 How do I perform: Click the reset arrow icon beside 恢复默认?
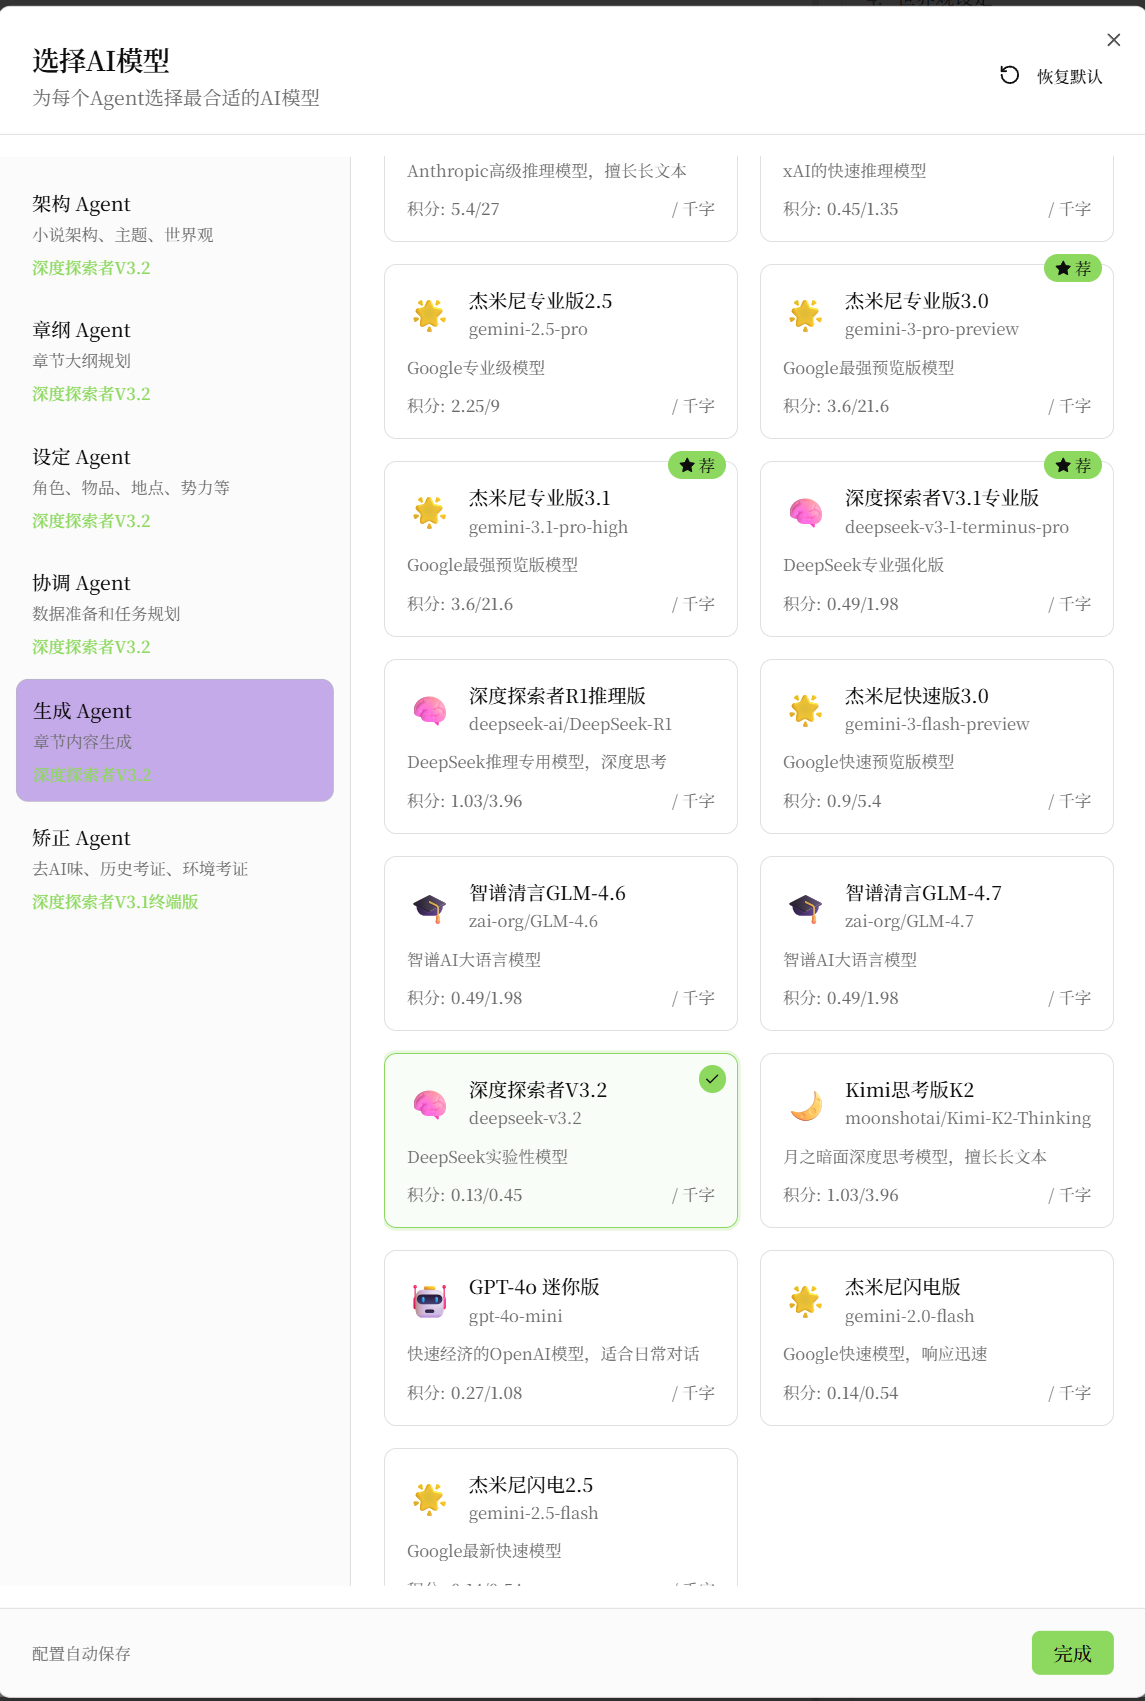[x=1010, y=76]
